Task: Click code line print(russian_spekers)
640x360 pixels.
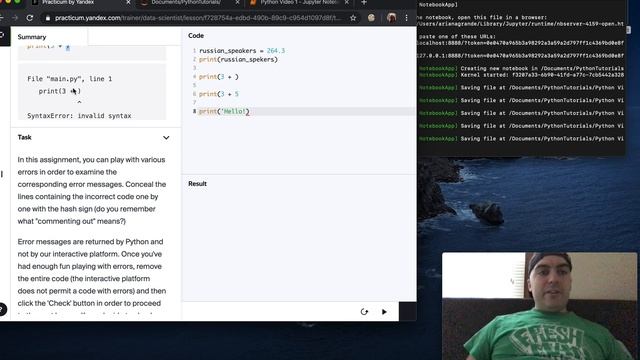Action: point(238,60)
